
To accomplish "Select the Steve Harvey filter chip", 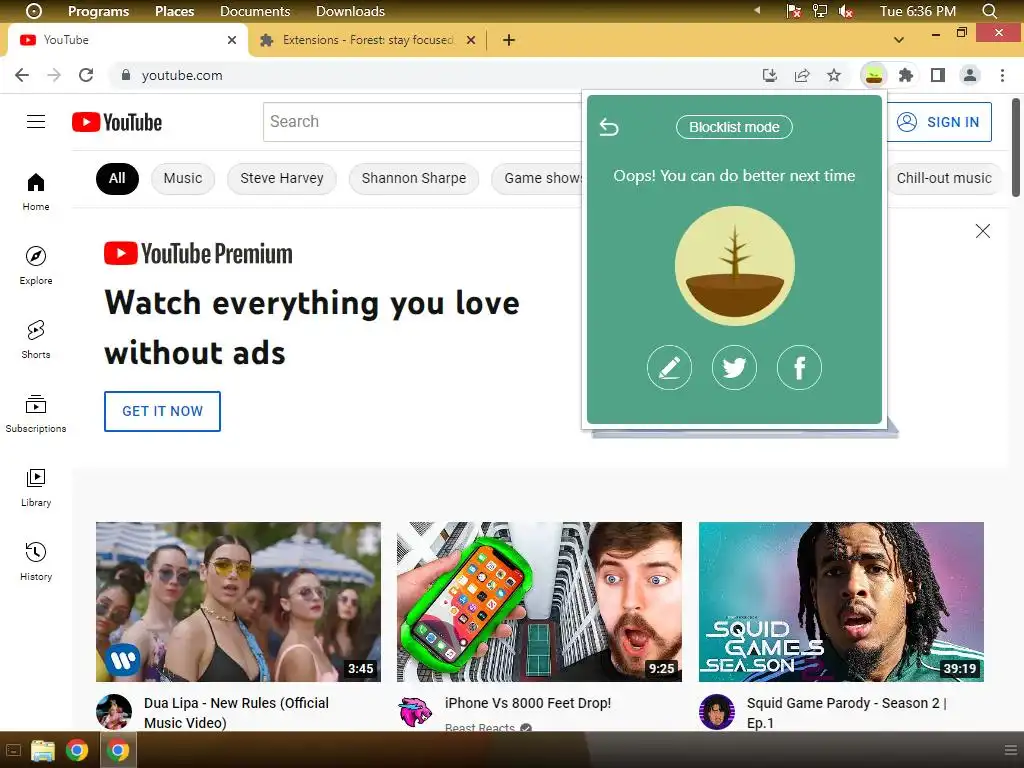I will point(281,178).
